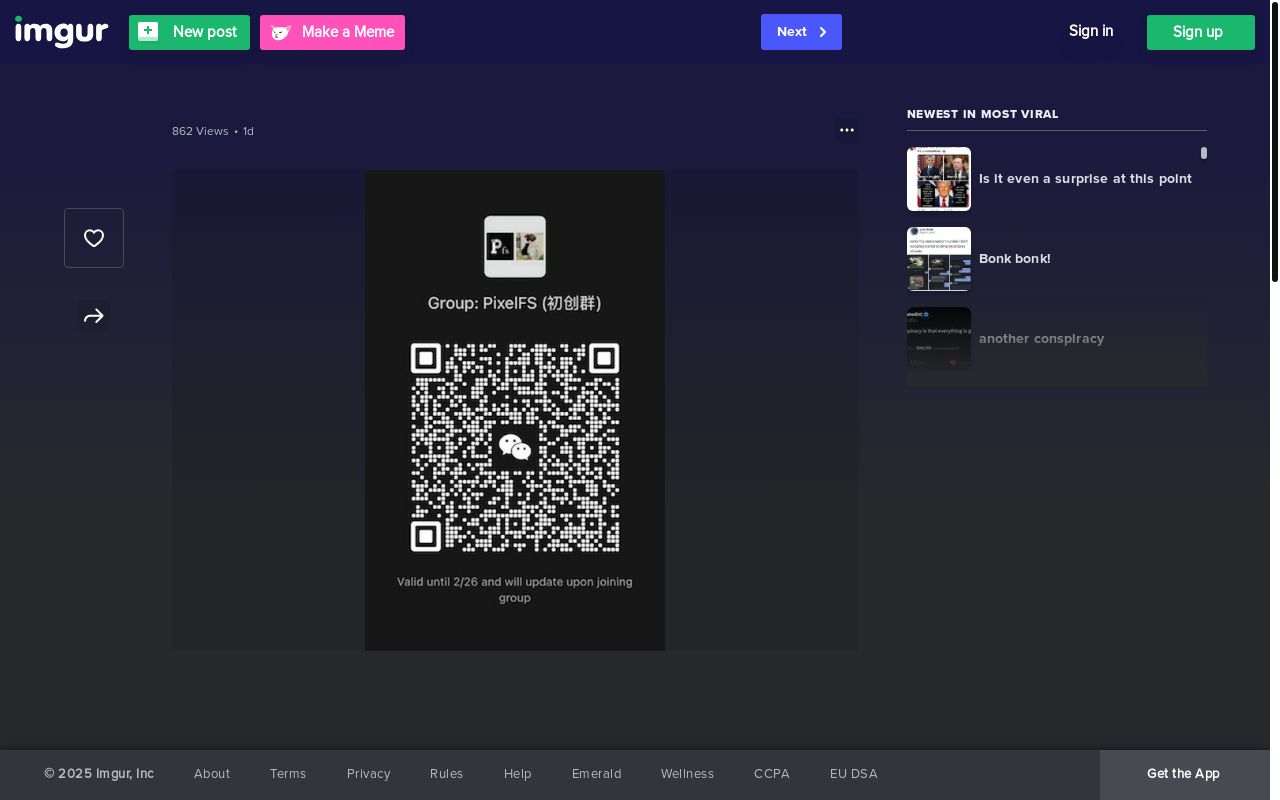Viewport: 1280px width, 800px height.
Task: Click the QR code image in the post
Action: [515, 410]
